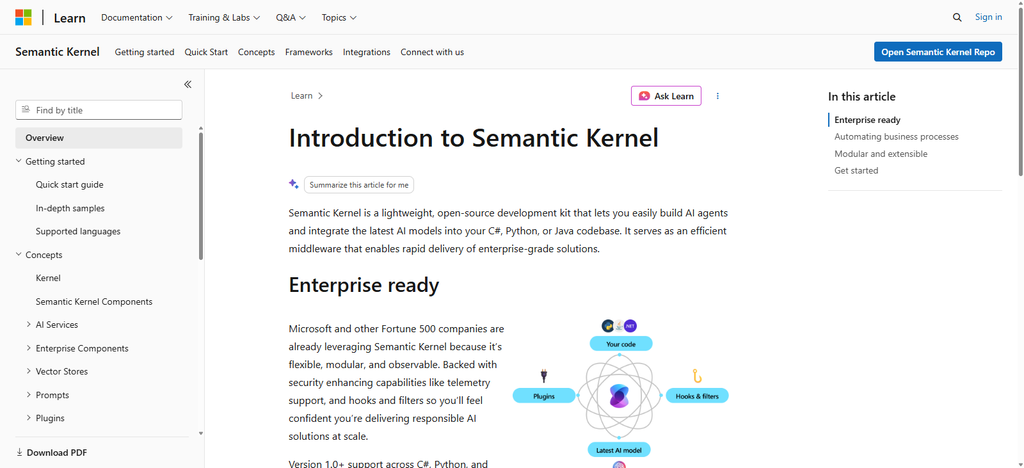Click the Download PDF arrow icon
Screen dimensions: 1024x468
click(x=19, y=452)
